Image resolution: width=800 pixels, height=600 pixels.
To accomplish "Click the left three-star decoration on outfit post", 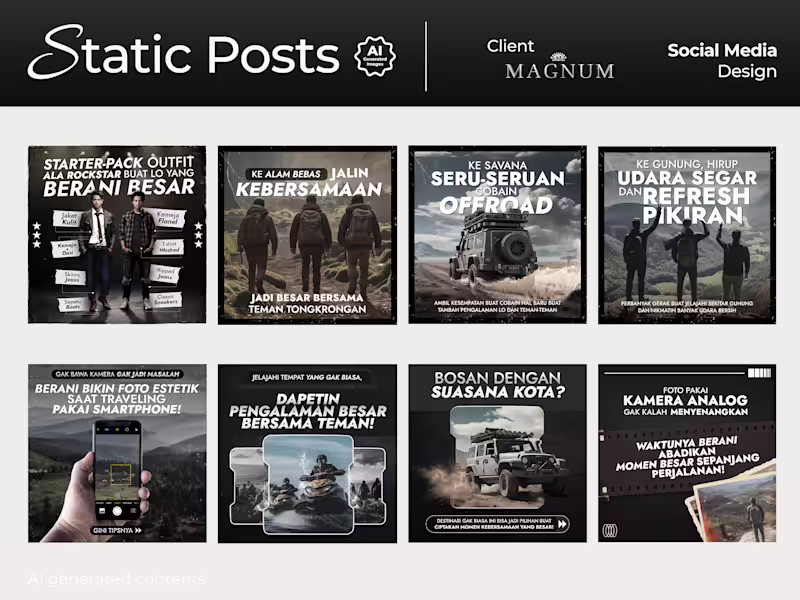I will (x=37, y=235).
